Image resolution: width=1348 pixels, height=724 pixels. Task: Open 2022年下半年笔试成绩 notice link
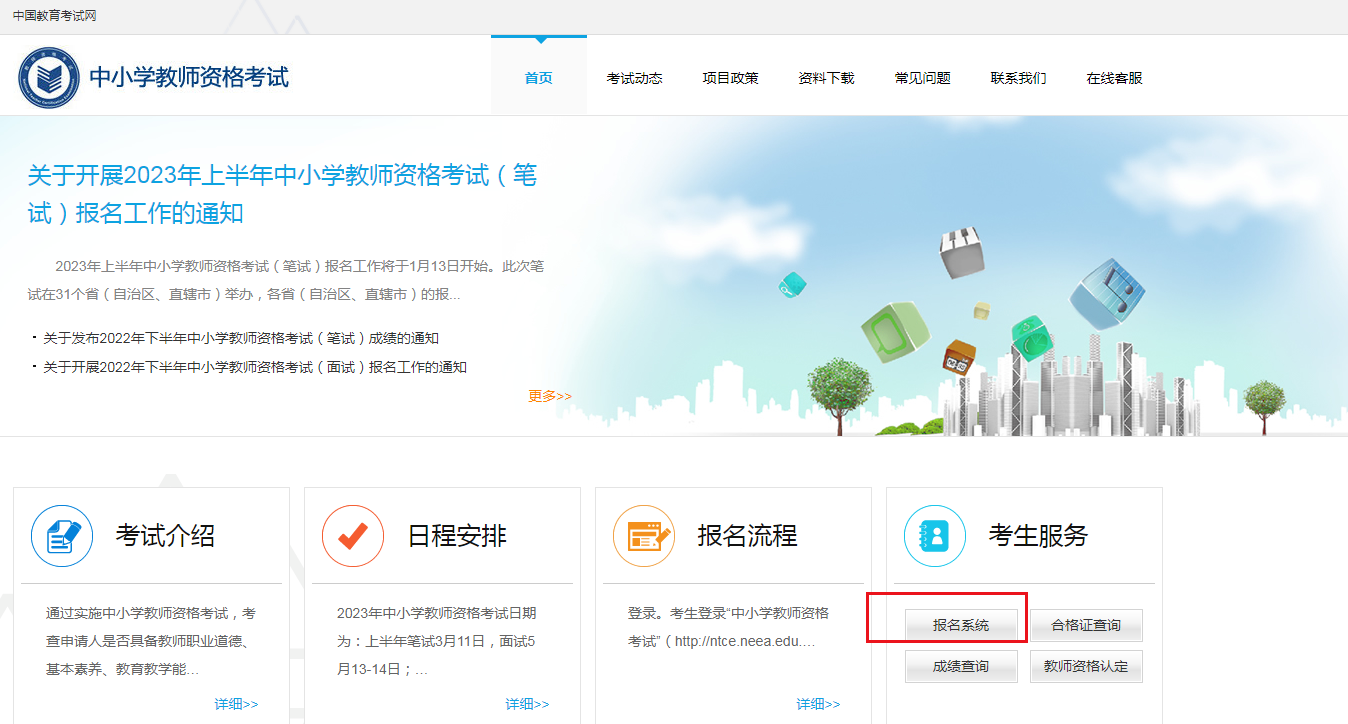click(241, 338)
